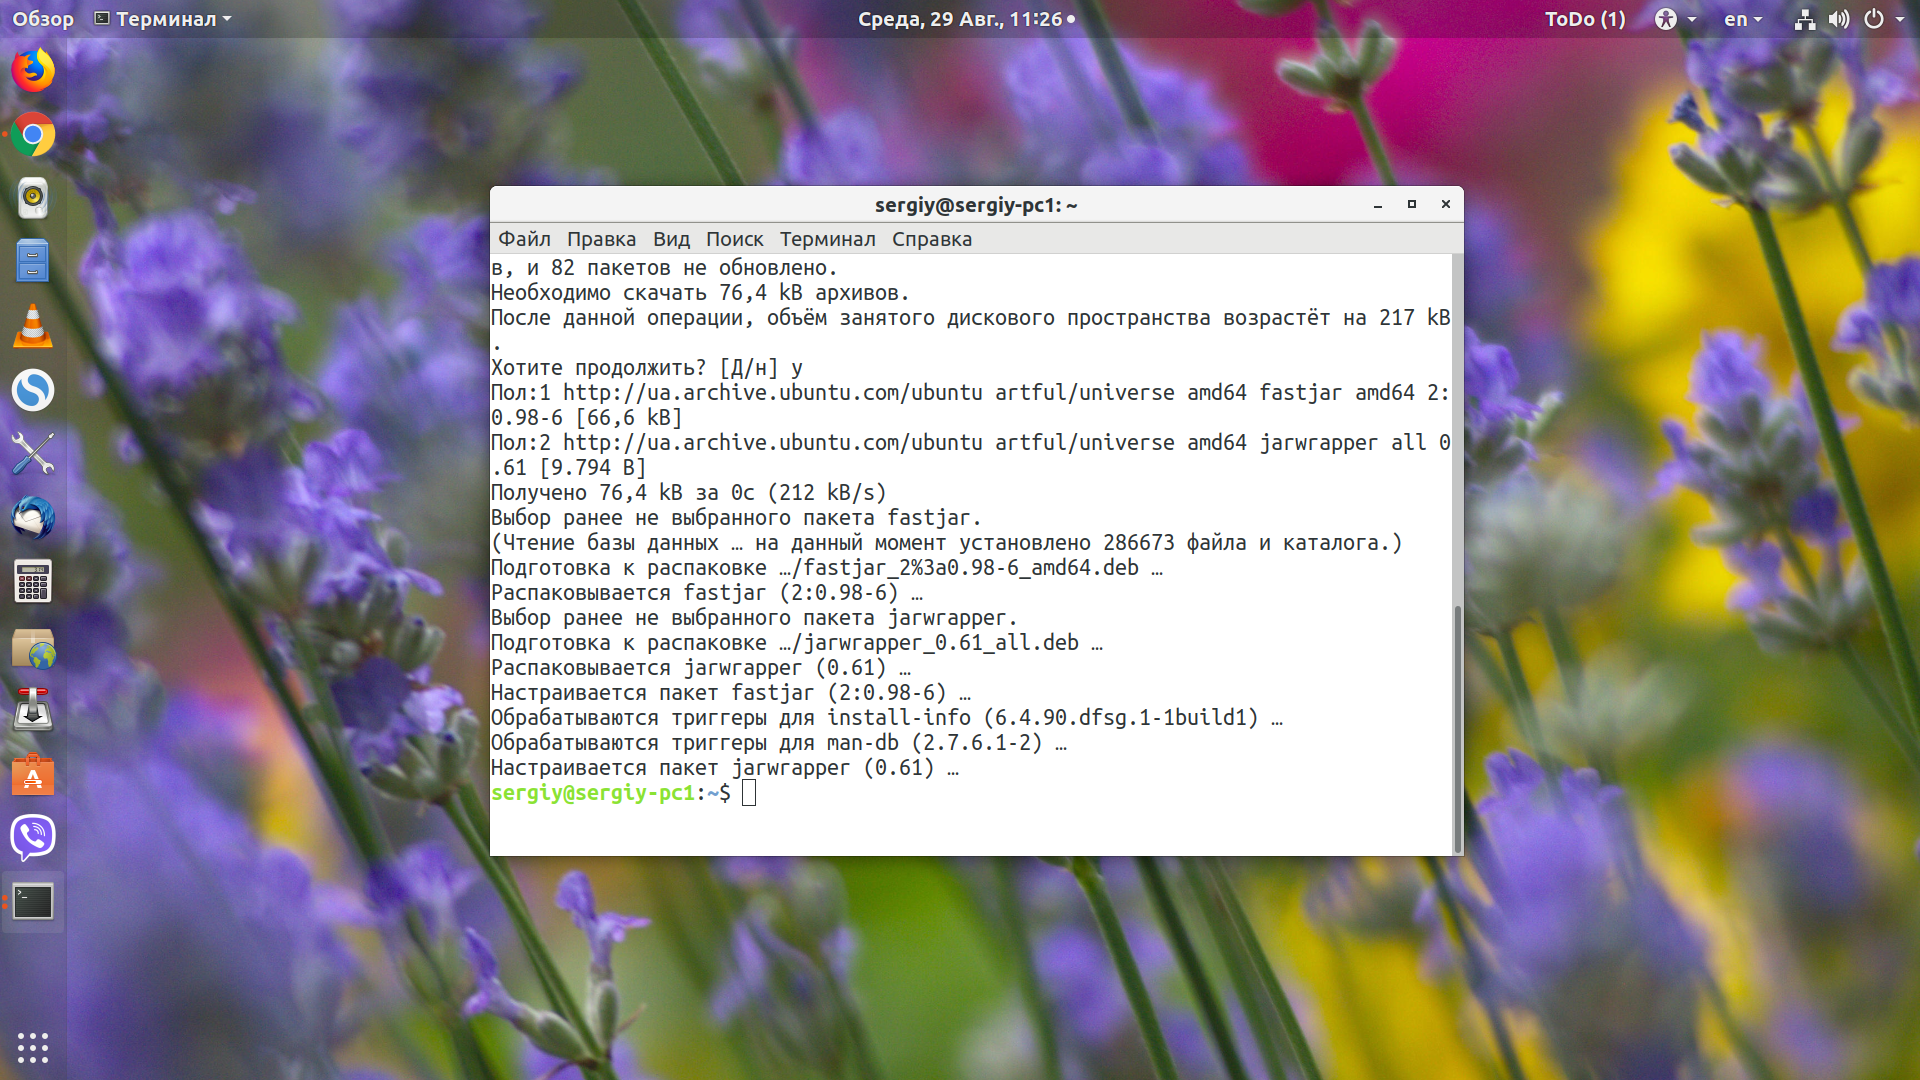Open the system power menu

tap(1883, 19)
